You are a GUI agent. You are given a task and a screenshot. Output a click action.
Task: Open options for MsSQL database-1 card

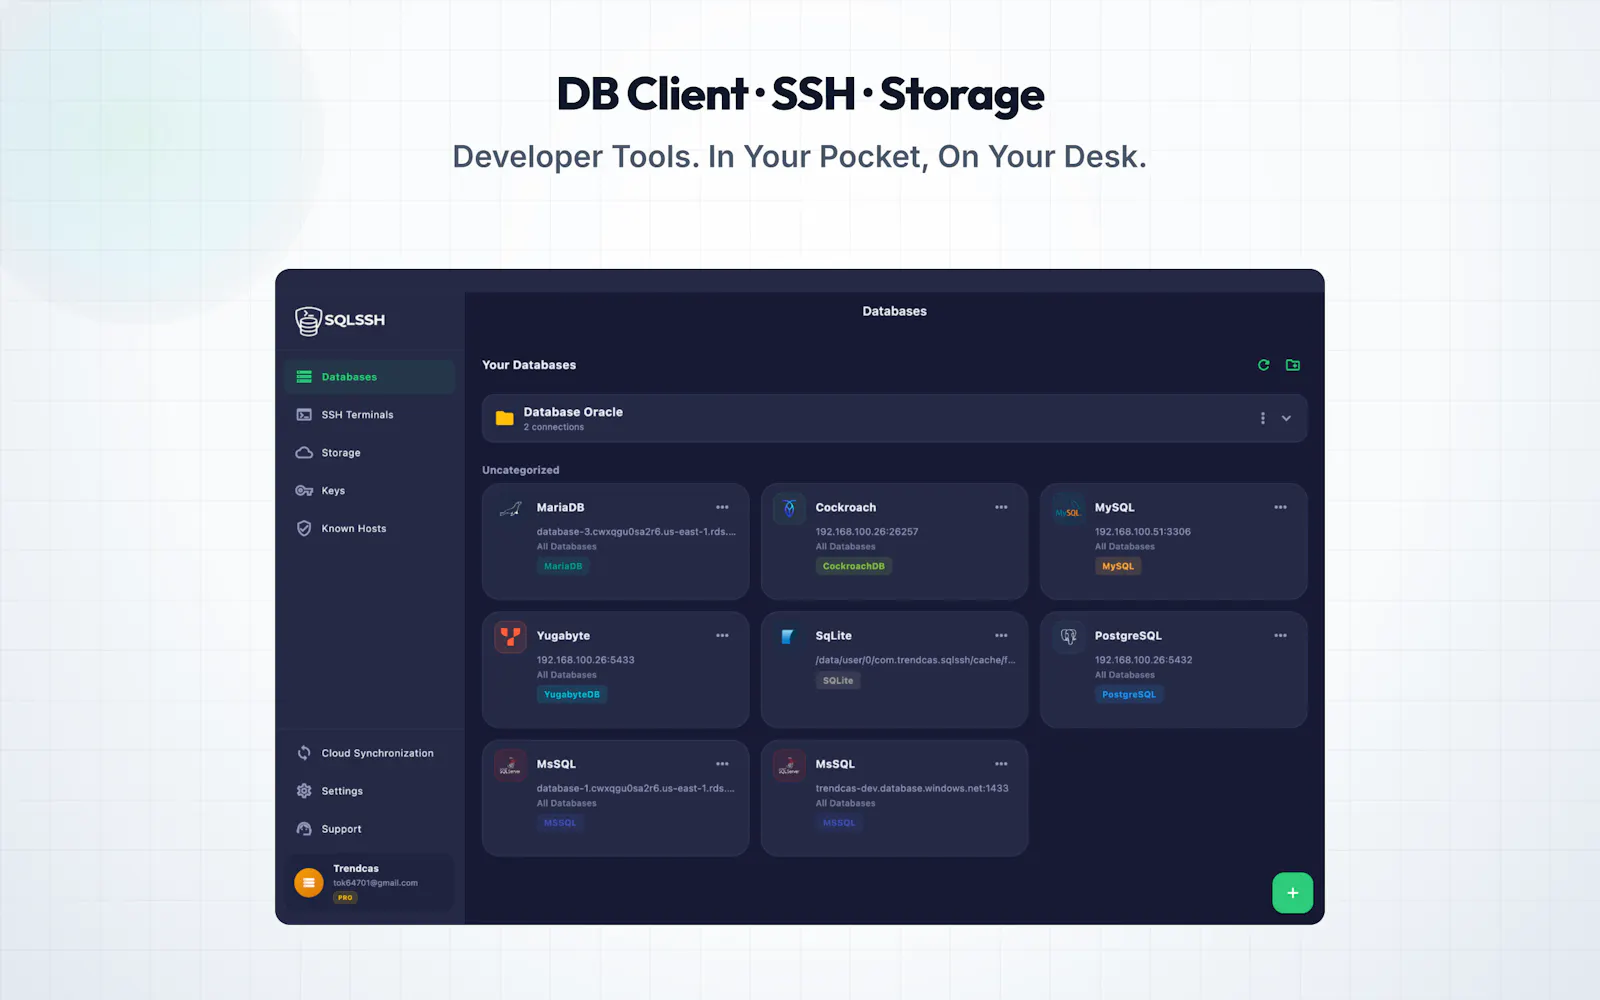(722, 763)
